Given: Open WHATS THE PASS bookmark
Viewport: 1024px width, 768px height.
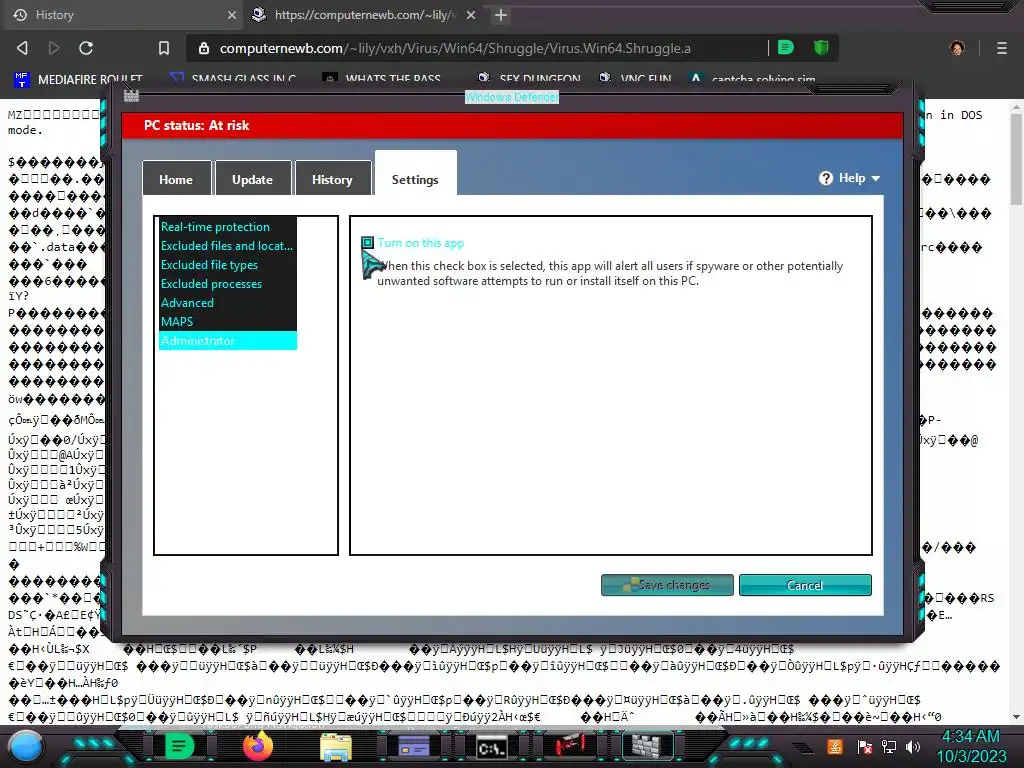Looking at the screenshot, I should [x=383, y=79].
